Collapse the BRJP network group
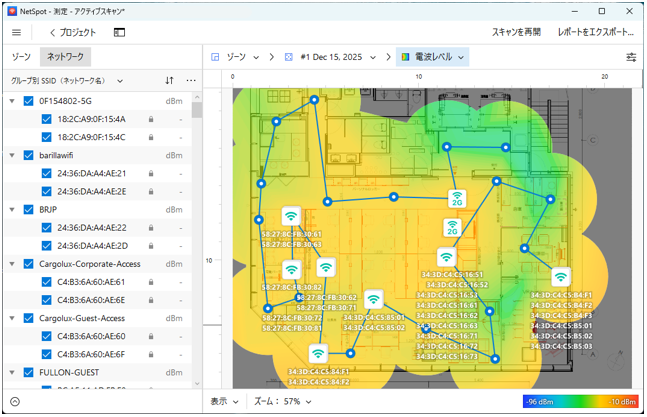Screen dimensions: 647x417 (x=11, y=210)
